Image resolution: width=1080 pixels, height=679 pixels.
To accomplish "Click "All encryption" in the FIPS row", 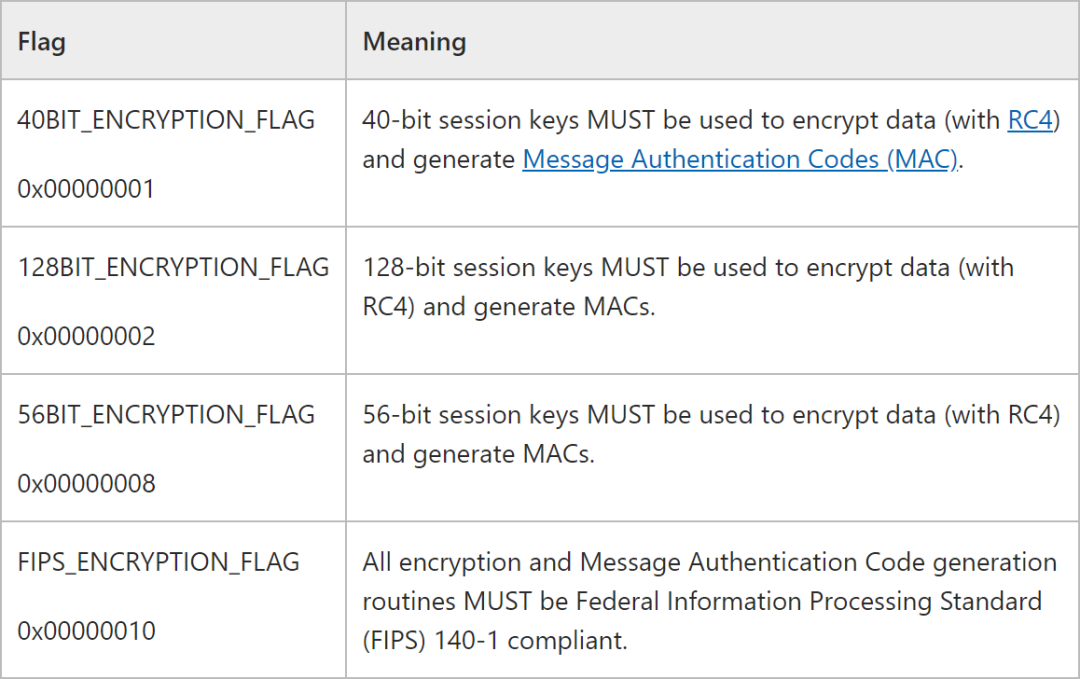I will point(432,563).
